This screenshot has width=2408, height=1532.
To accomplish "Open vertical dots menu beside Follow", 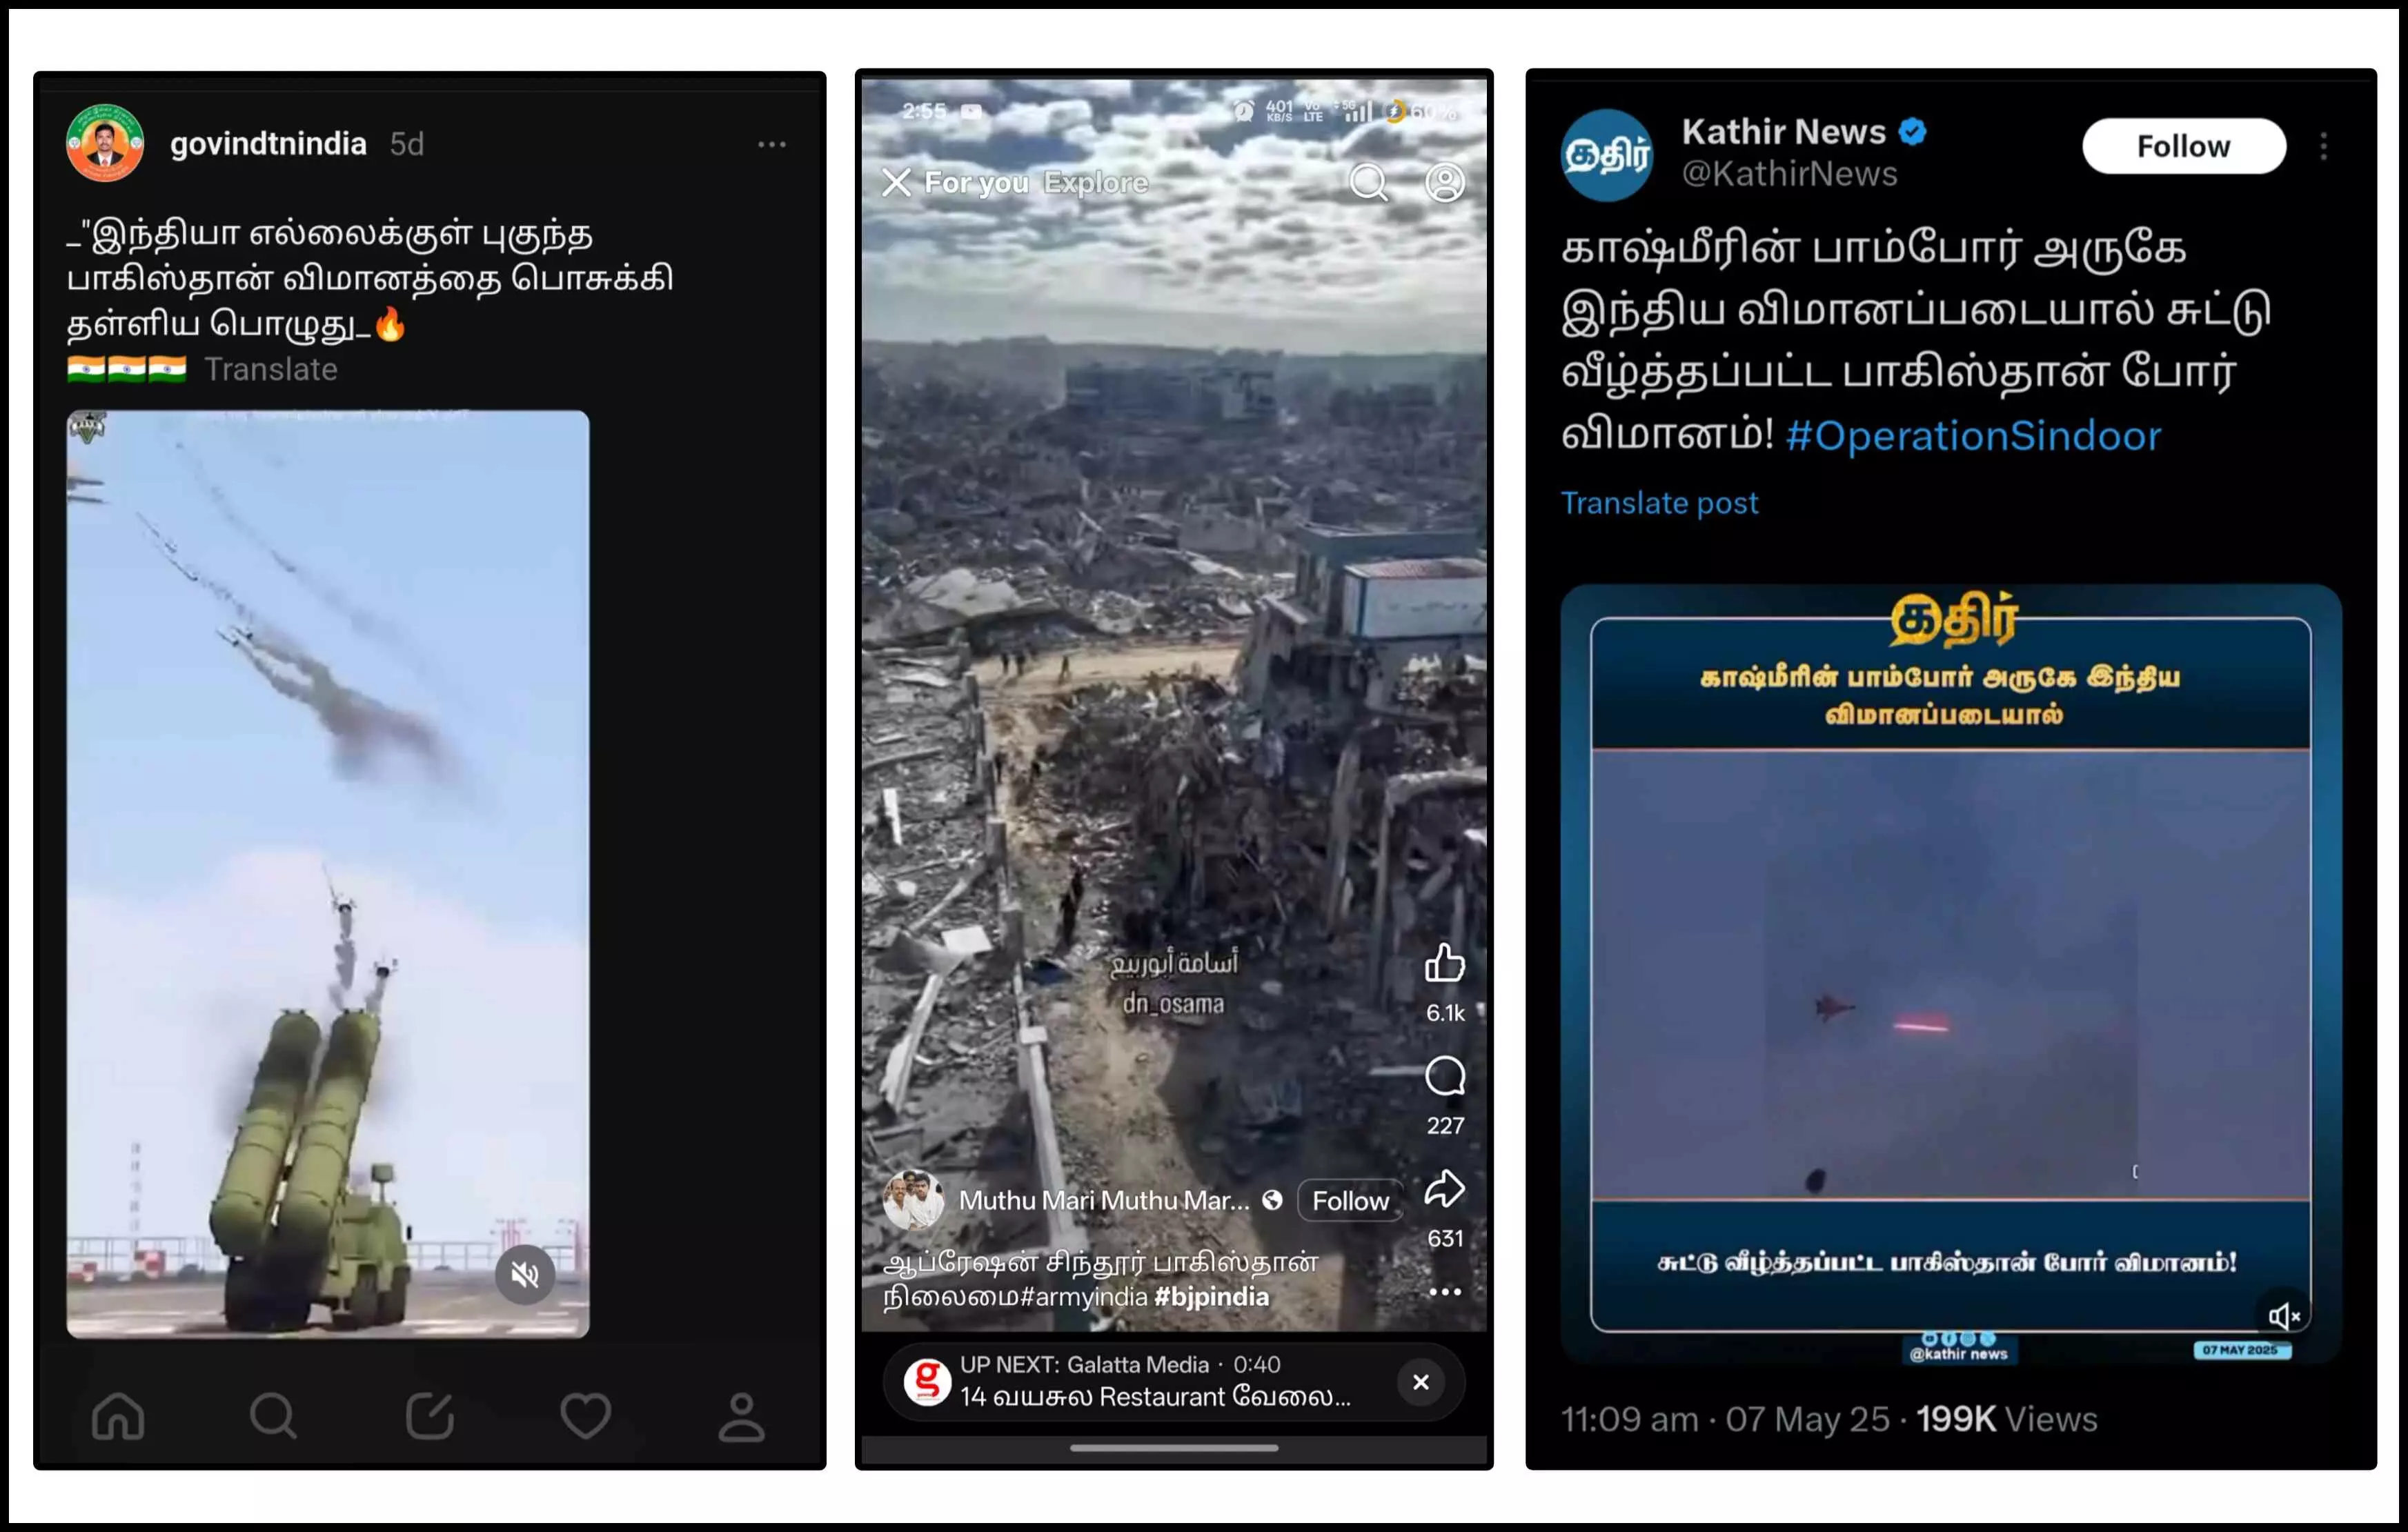I will pos(2324,146).
